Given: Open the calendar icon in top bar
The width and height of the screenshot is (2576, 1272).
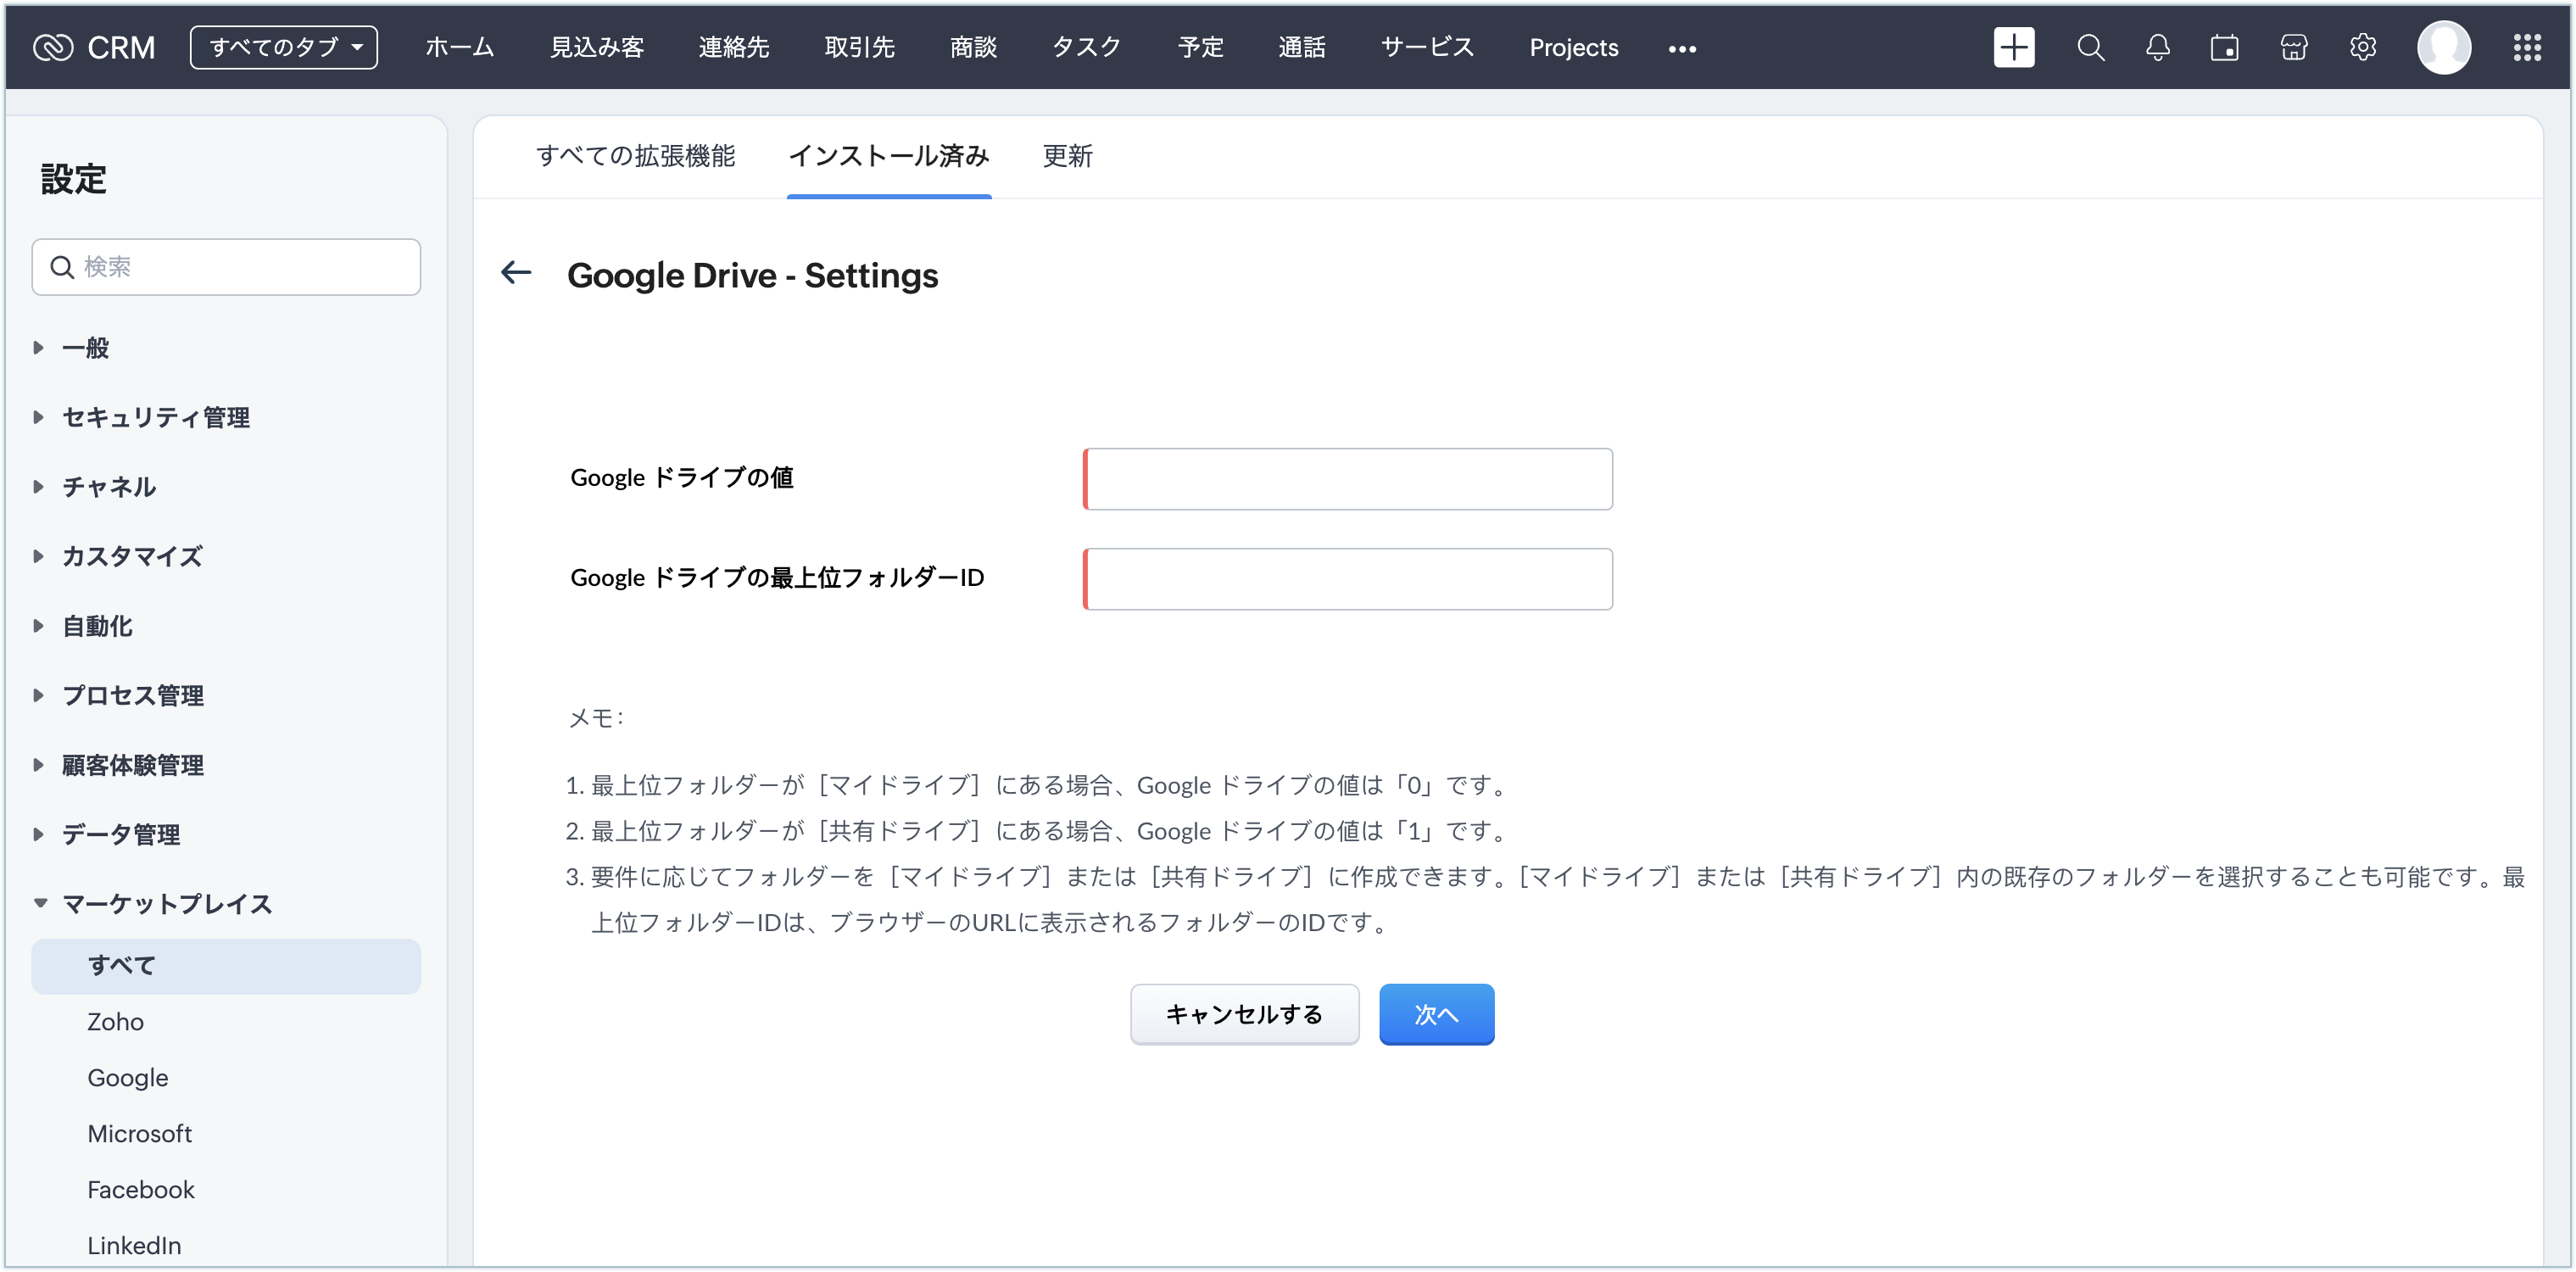Looking at the screenshot, I should [x=2225, y=47].
